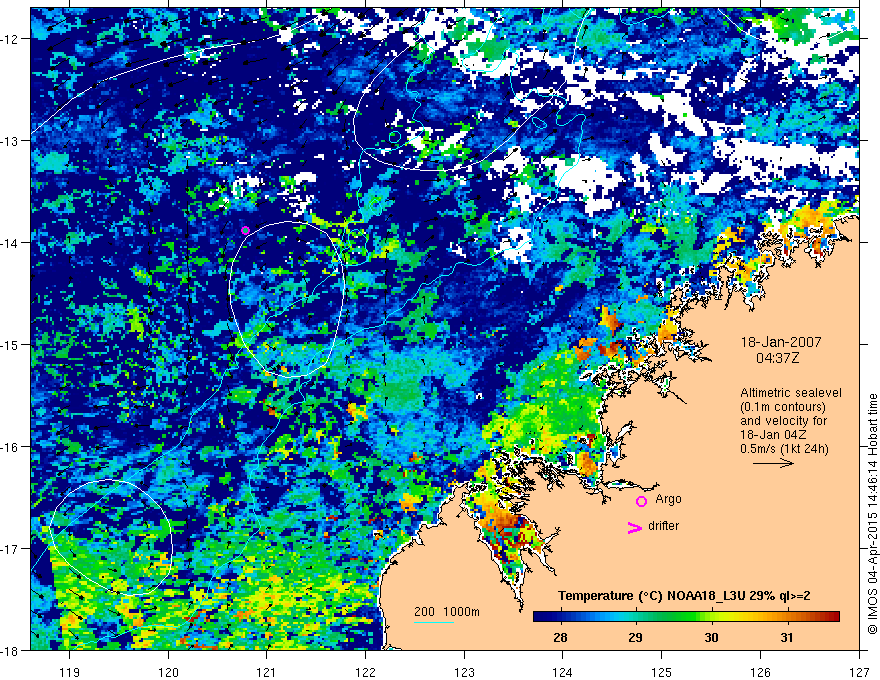880x680 pixels.
Task: Click latitude axis label '-13'
Action: [x=11, y=141]
